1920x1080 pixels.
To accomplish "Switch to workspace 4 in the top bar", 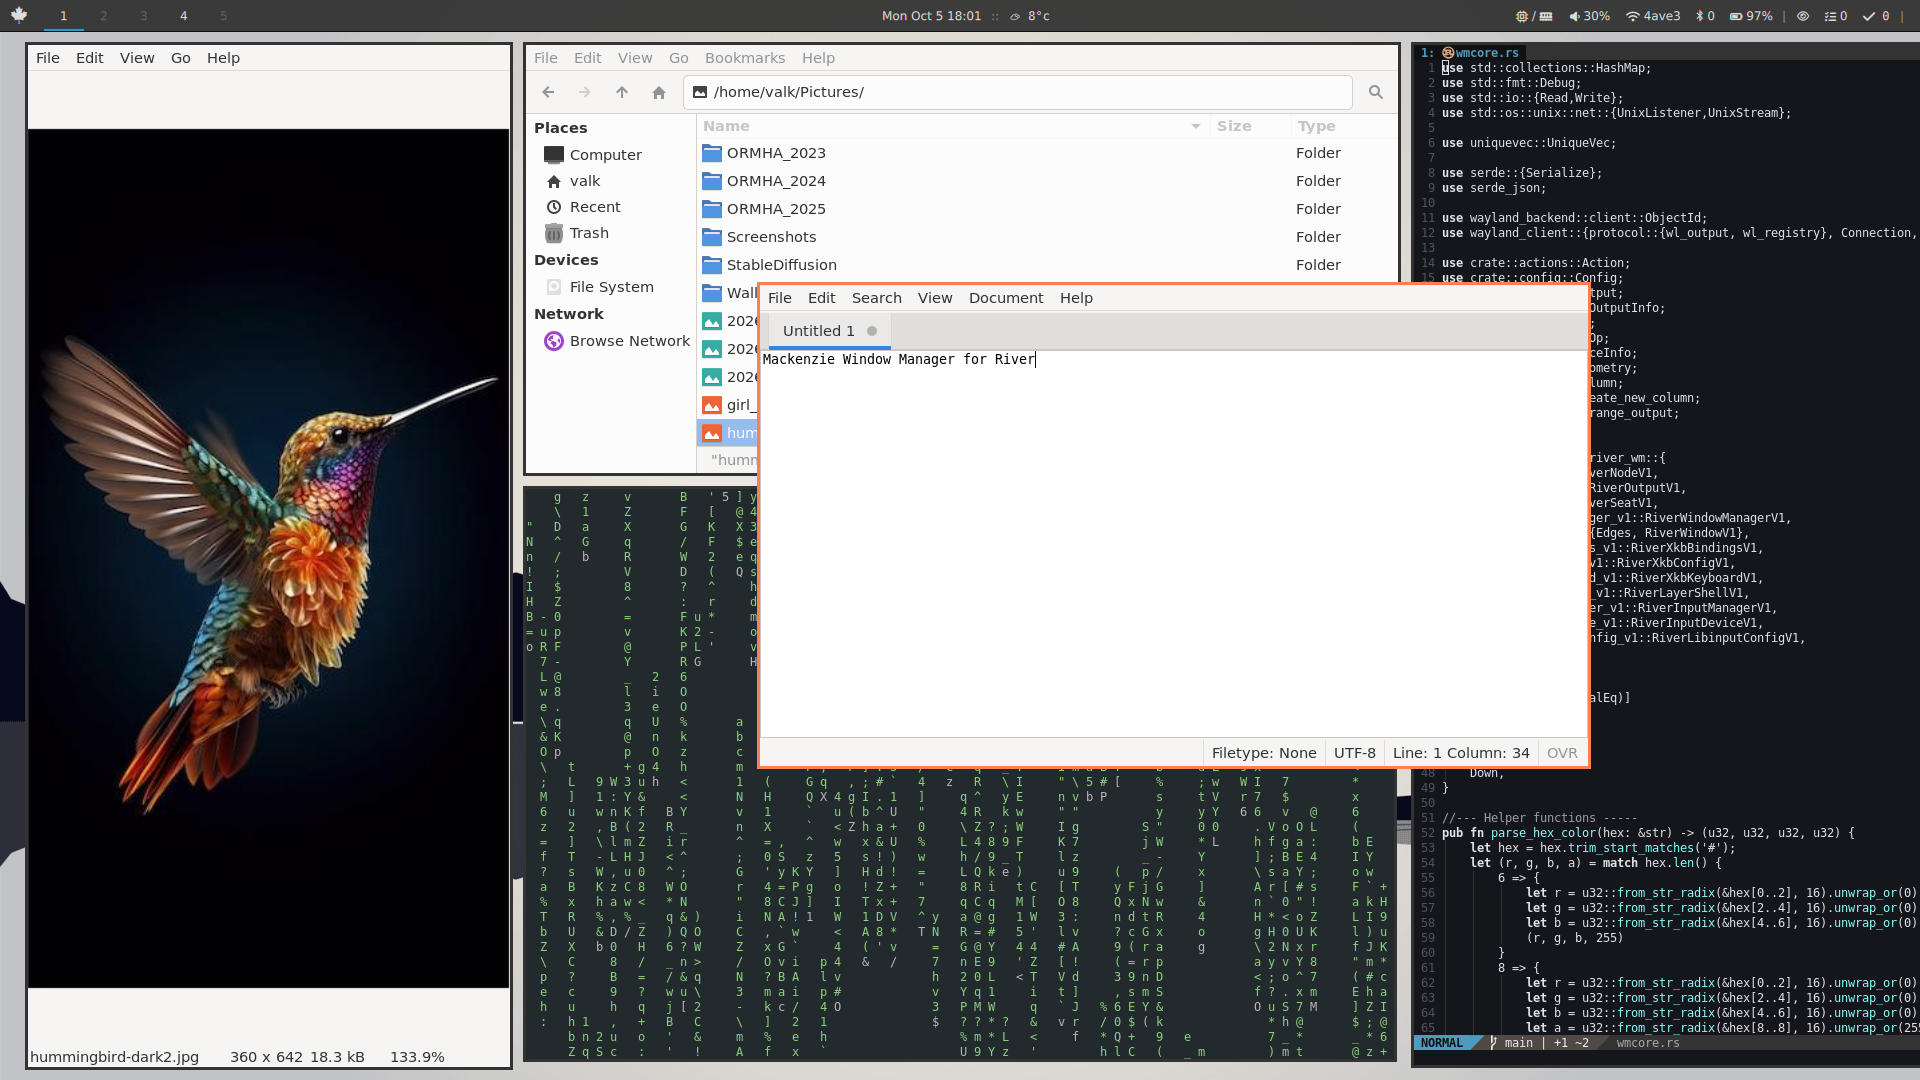I will 183,16.
